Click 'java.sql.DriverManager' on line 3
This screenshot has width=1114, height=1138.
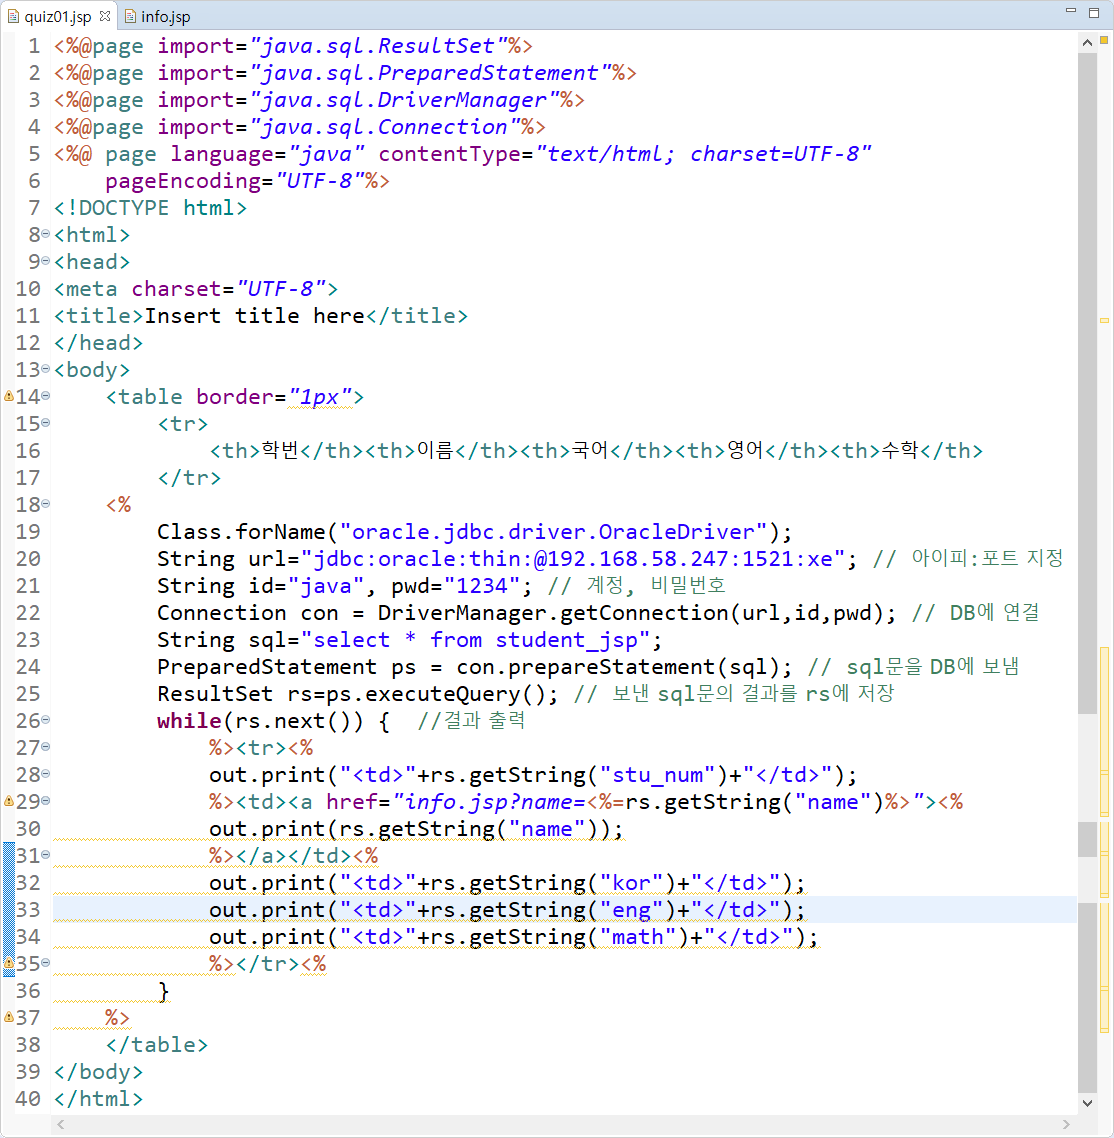[x=404, y=99]
